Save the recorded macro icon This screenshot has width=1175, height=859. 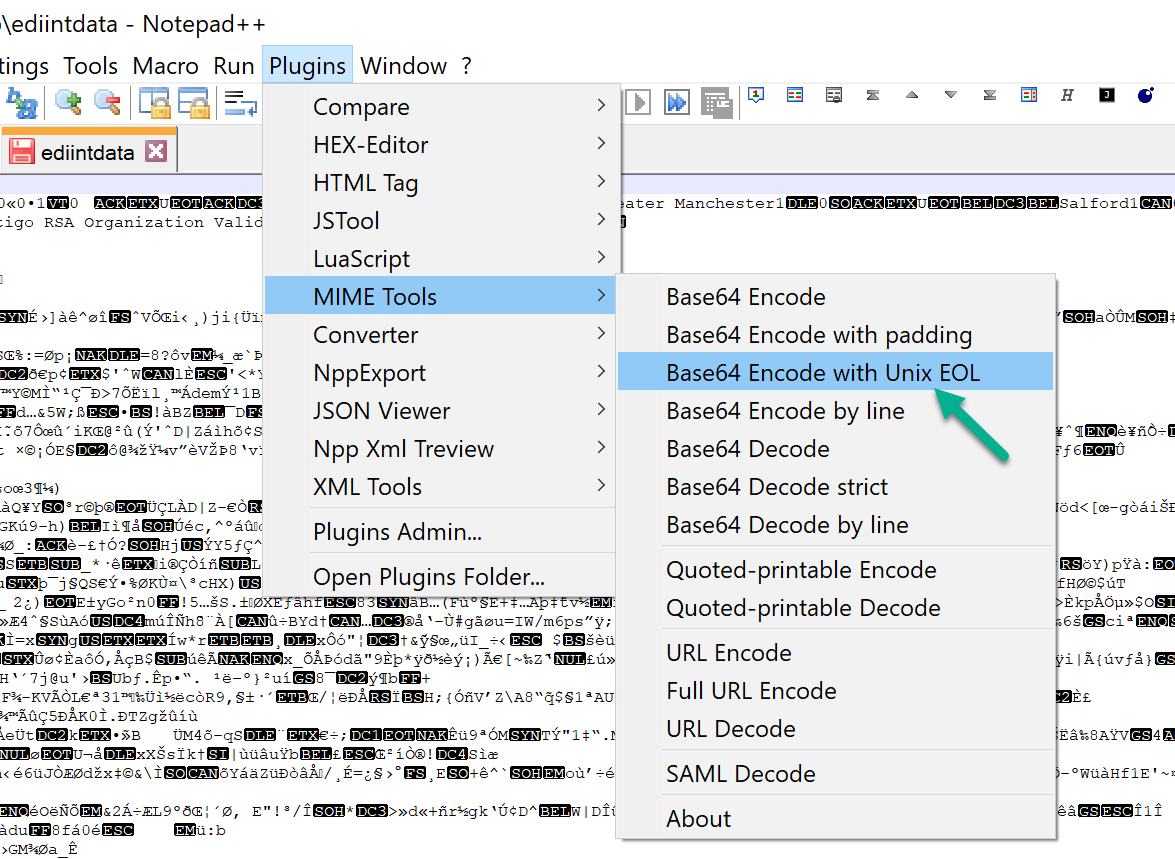(717, 100)
